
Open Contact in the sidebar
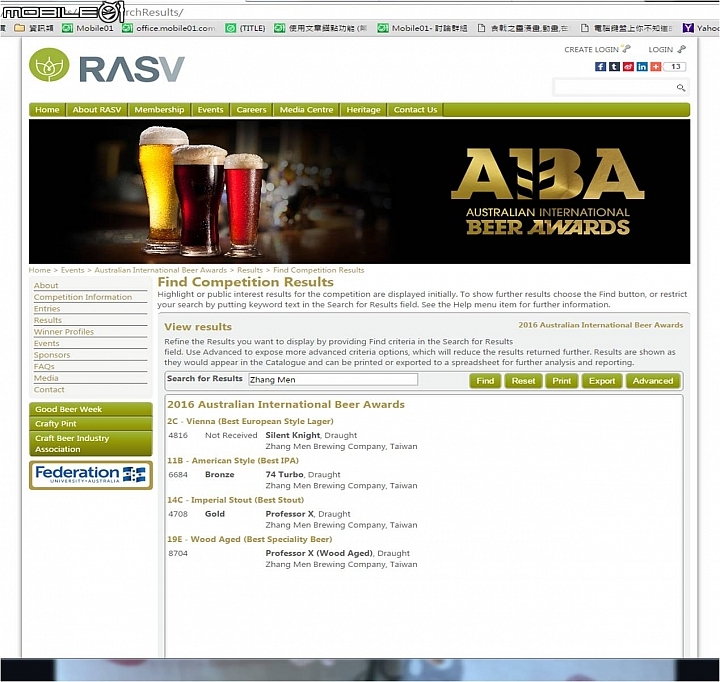point(49,389)
